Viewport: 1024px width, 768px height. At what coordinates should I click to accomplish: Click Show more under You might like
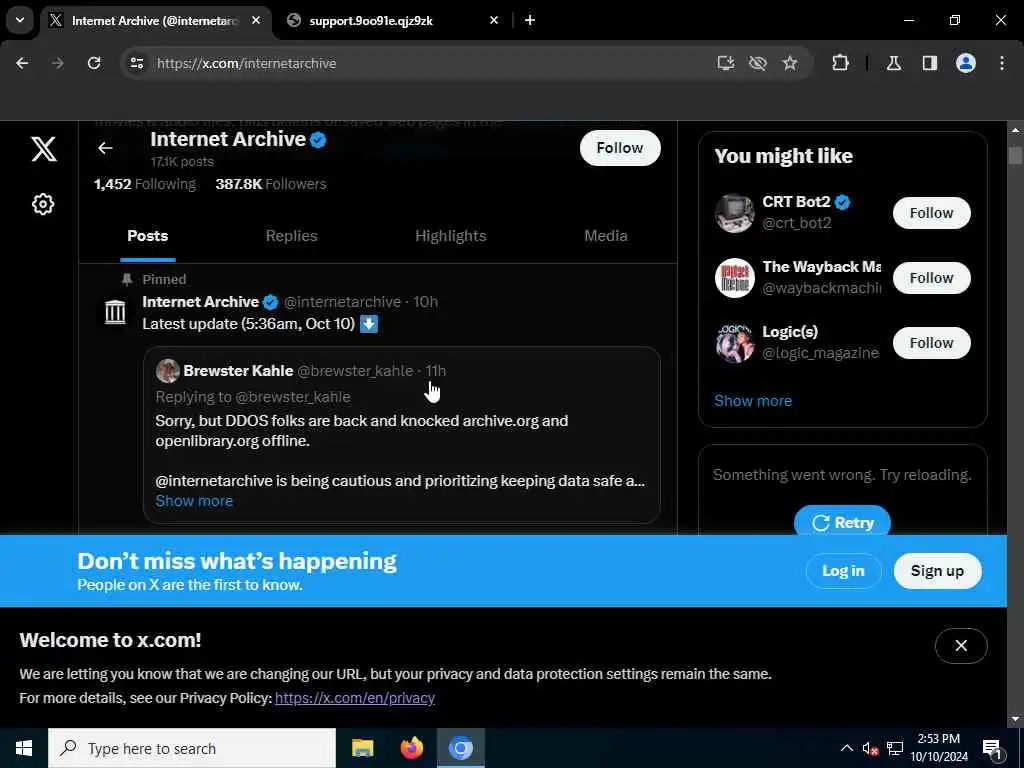click(x=753, y=400)
